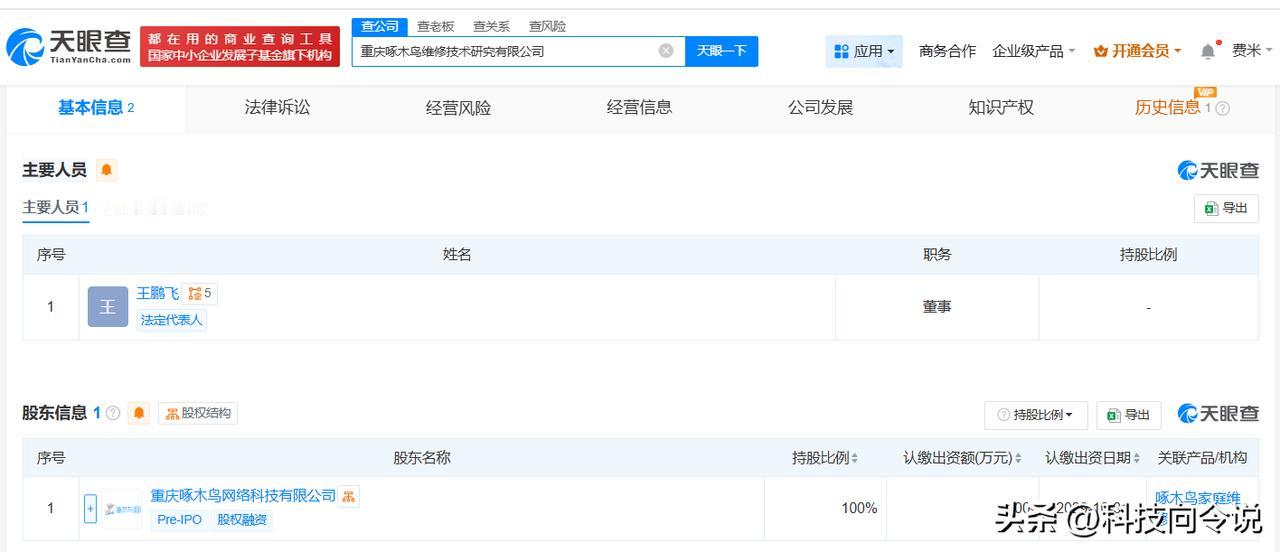The width and height of the screenshot is (1280, 552).
Task: Sort by 持股比例 column arrows
Action: 855,458
